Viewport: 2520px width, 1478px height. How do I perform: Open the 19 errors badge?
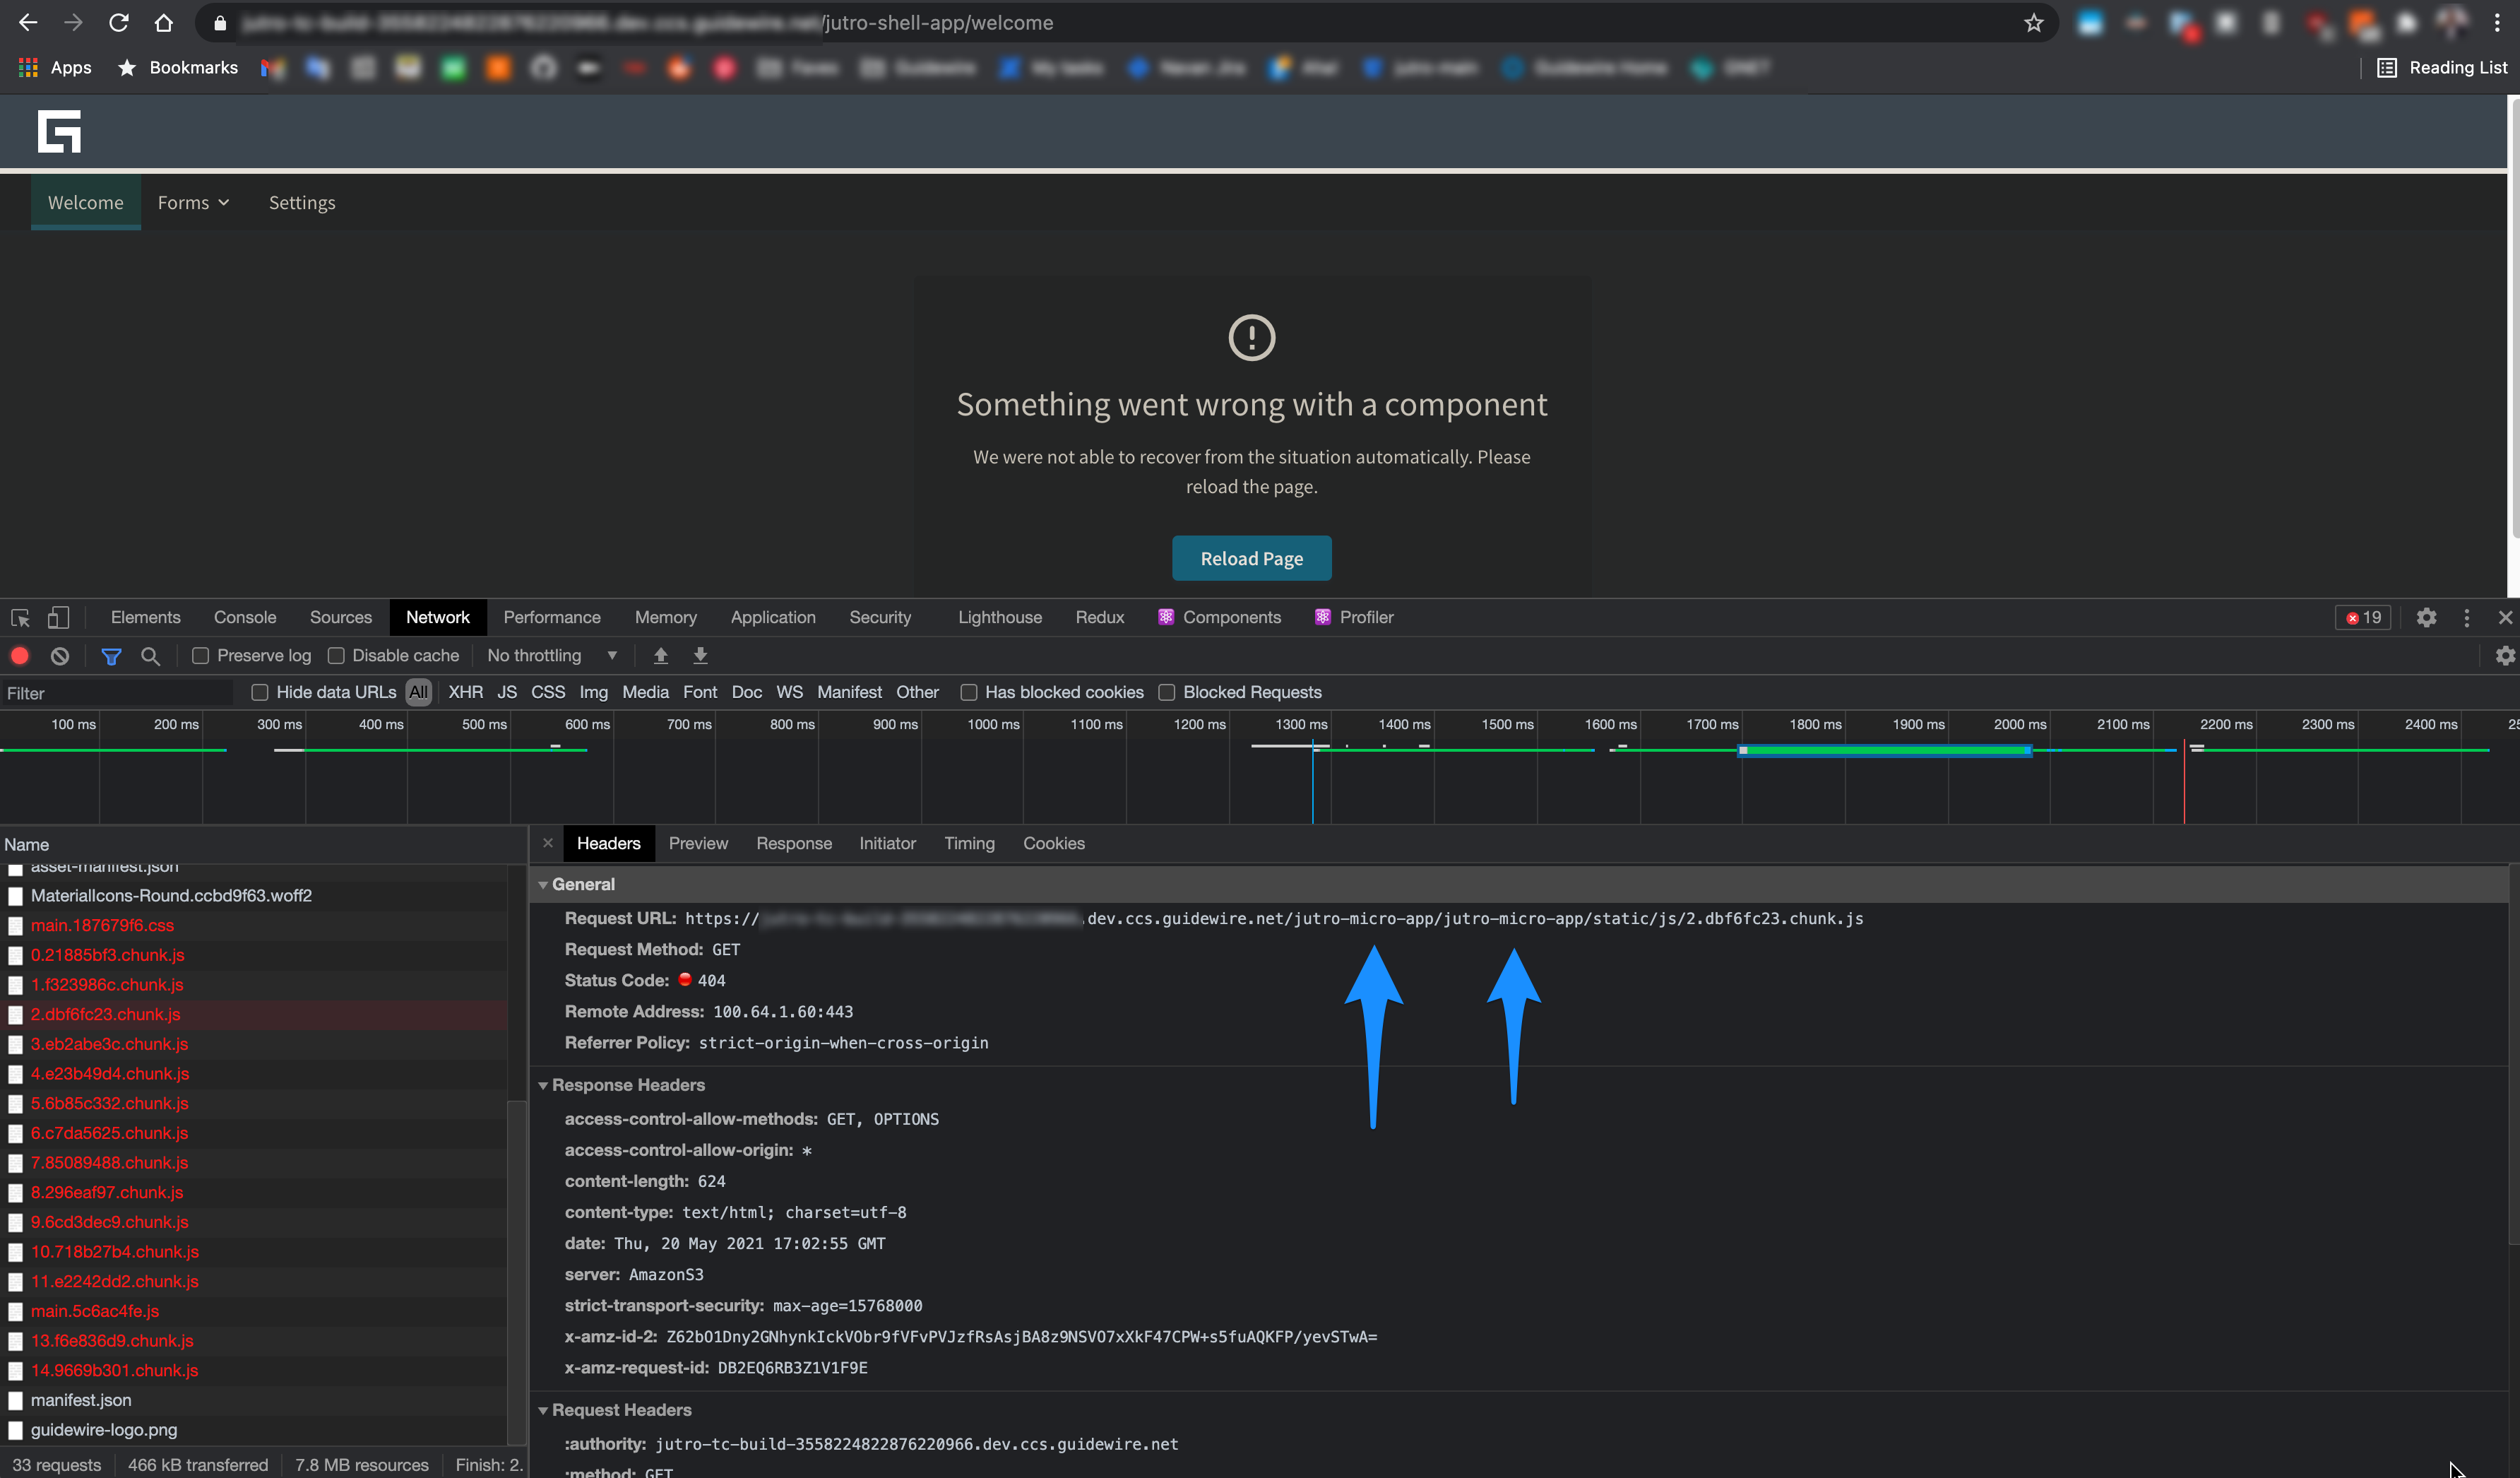[2362, 617]
